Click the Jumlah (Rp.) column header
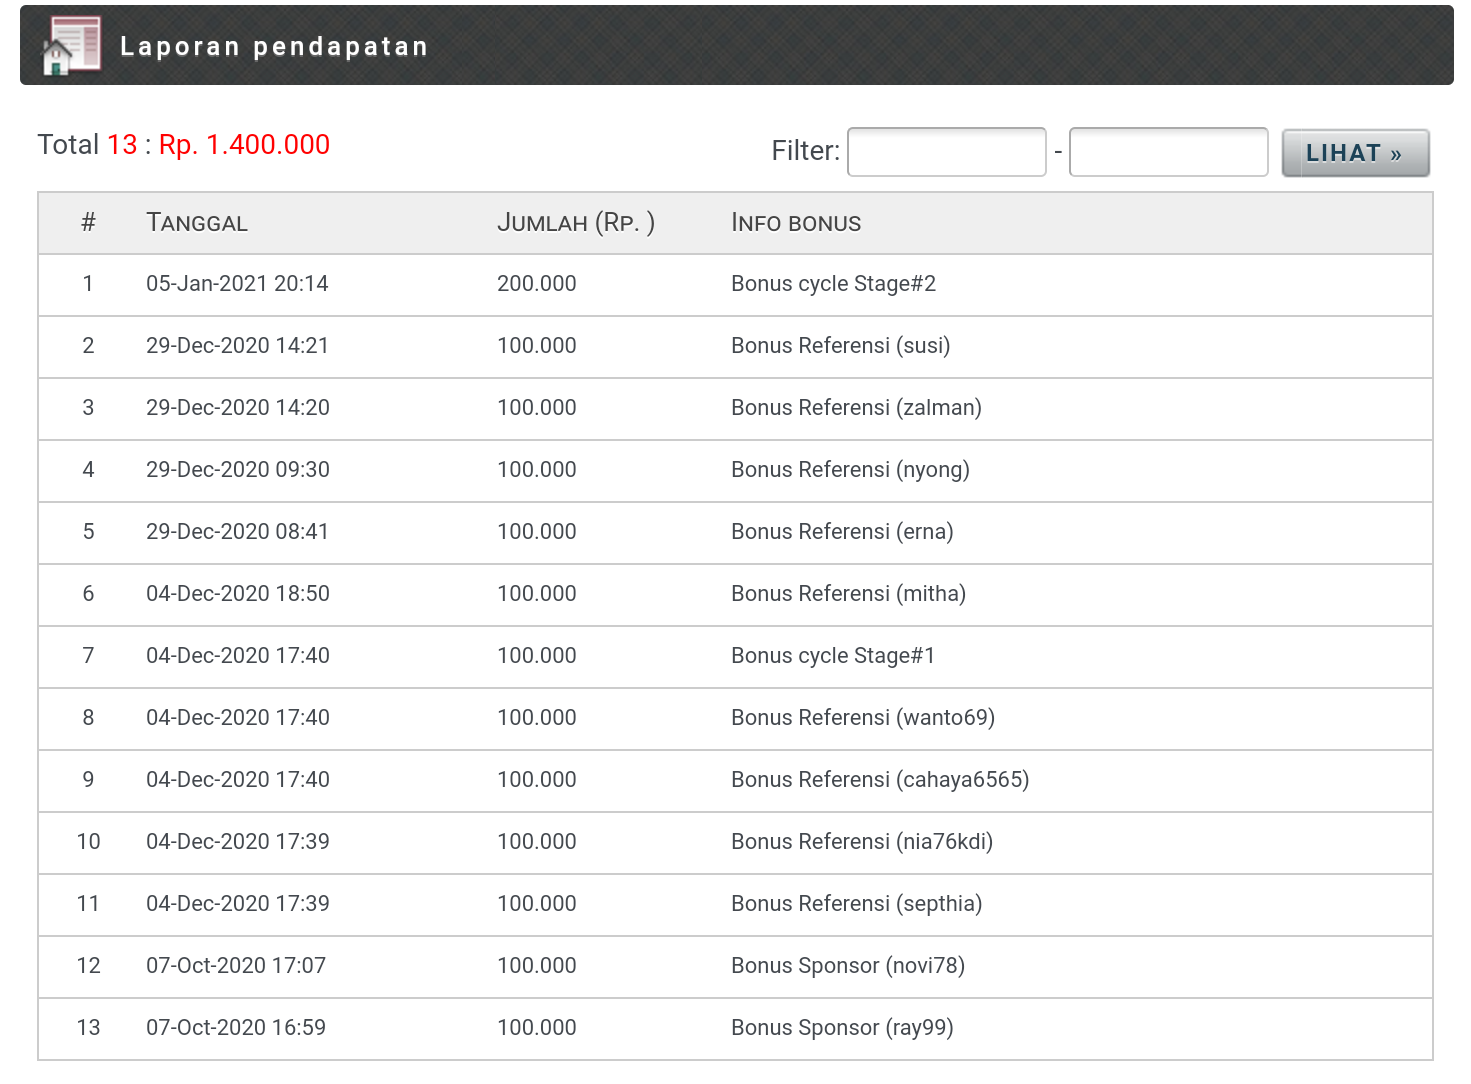Viewport: 1471px width, 1084px height. coord(576,223)
